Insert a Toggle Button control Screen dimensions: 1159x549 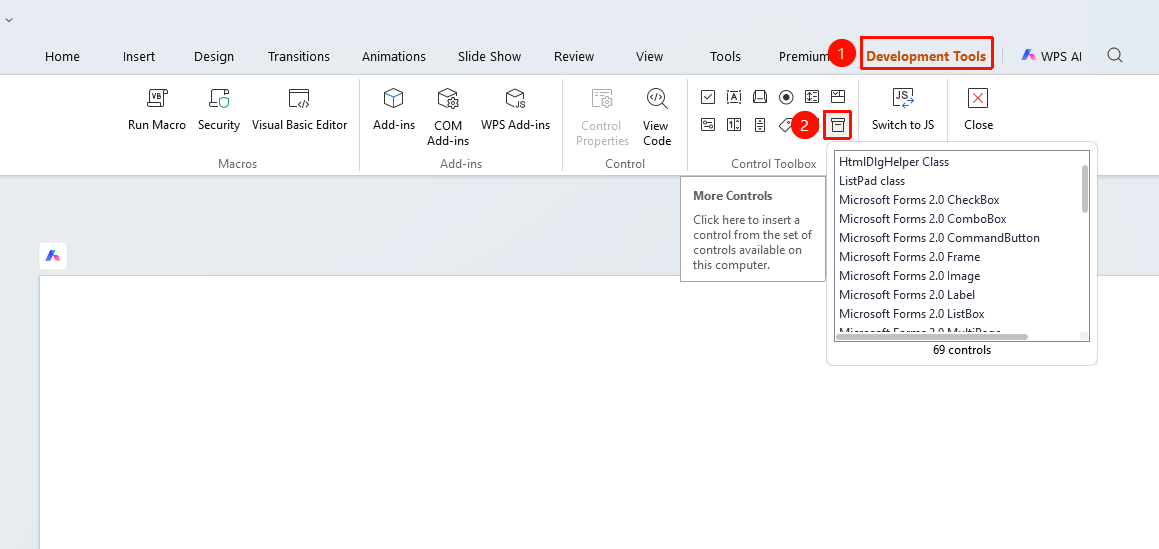coord(708,125)
